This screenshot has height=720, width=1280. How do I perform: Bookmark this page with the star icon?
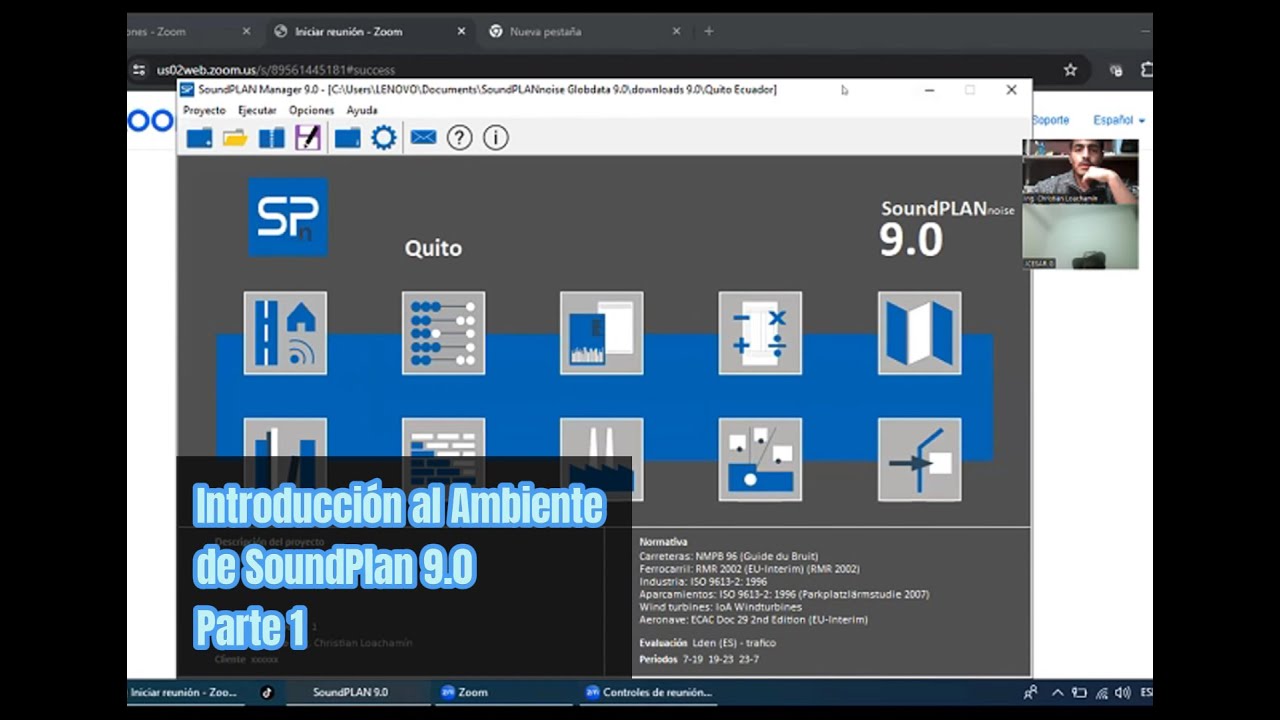click(x=1070, y=70)
